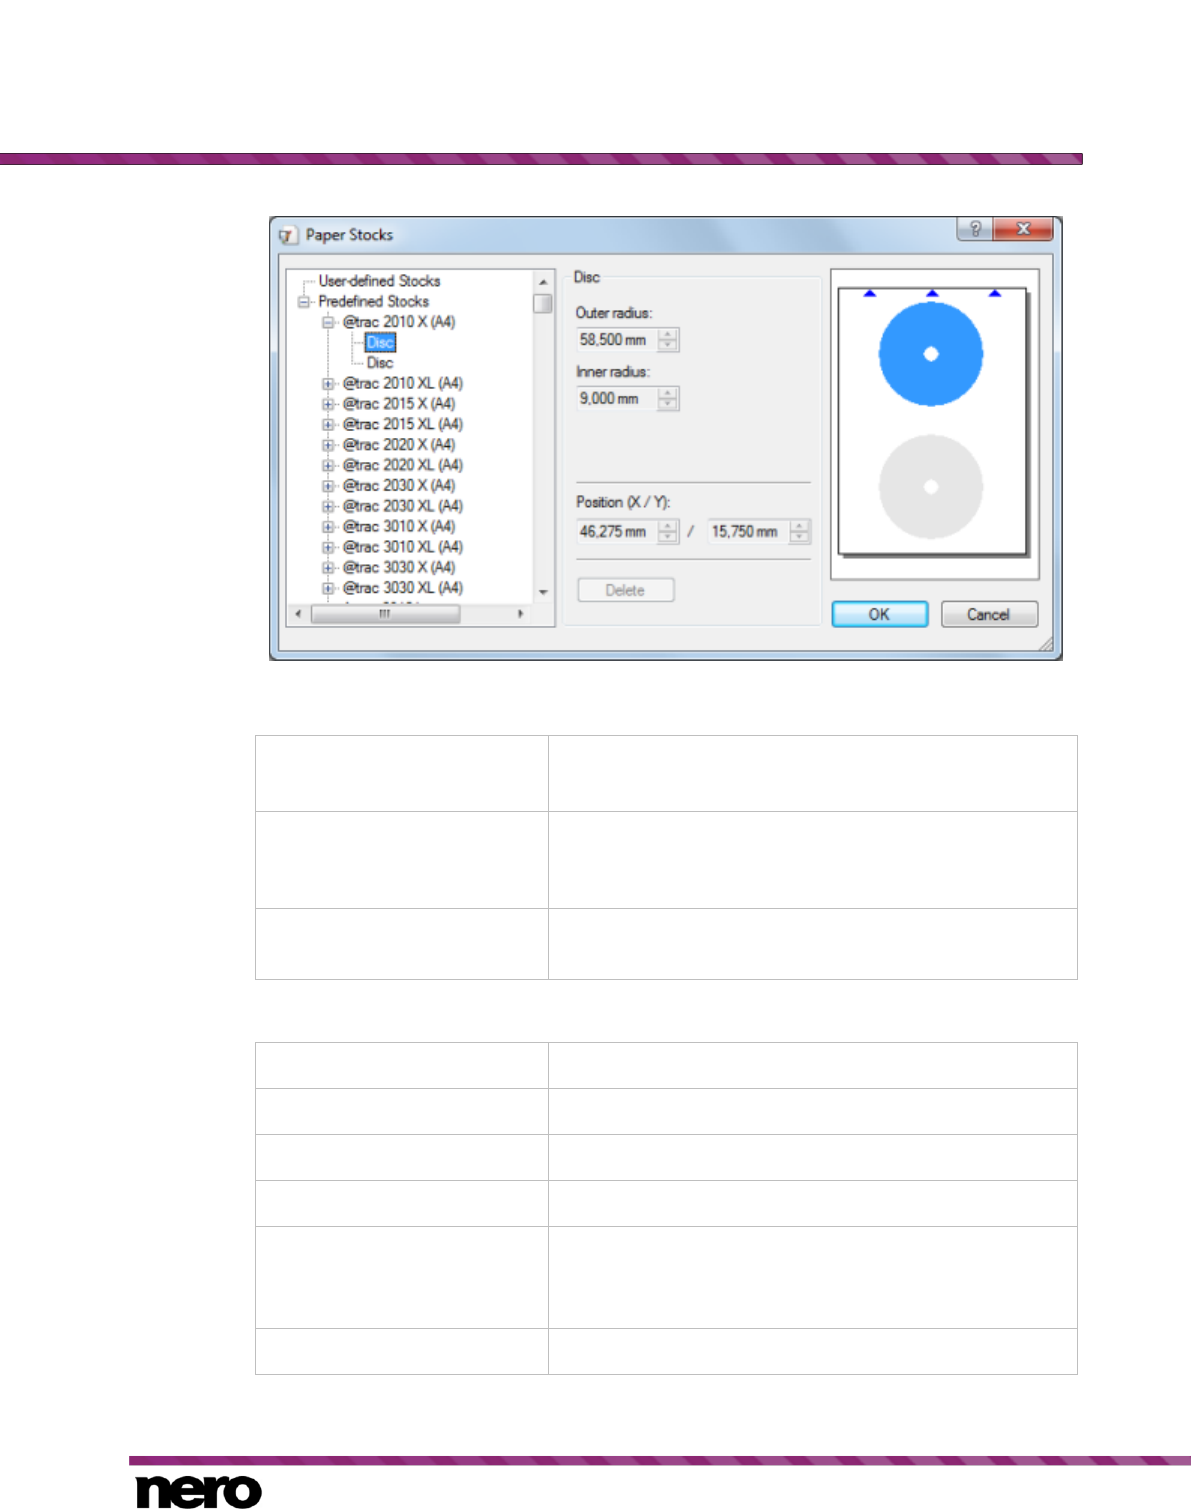The height and width of the screenshot is (1511, 1191).
Task: Click the tree's vertical scroll down arrow
Action: click(543, 592)
